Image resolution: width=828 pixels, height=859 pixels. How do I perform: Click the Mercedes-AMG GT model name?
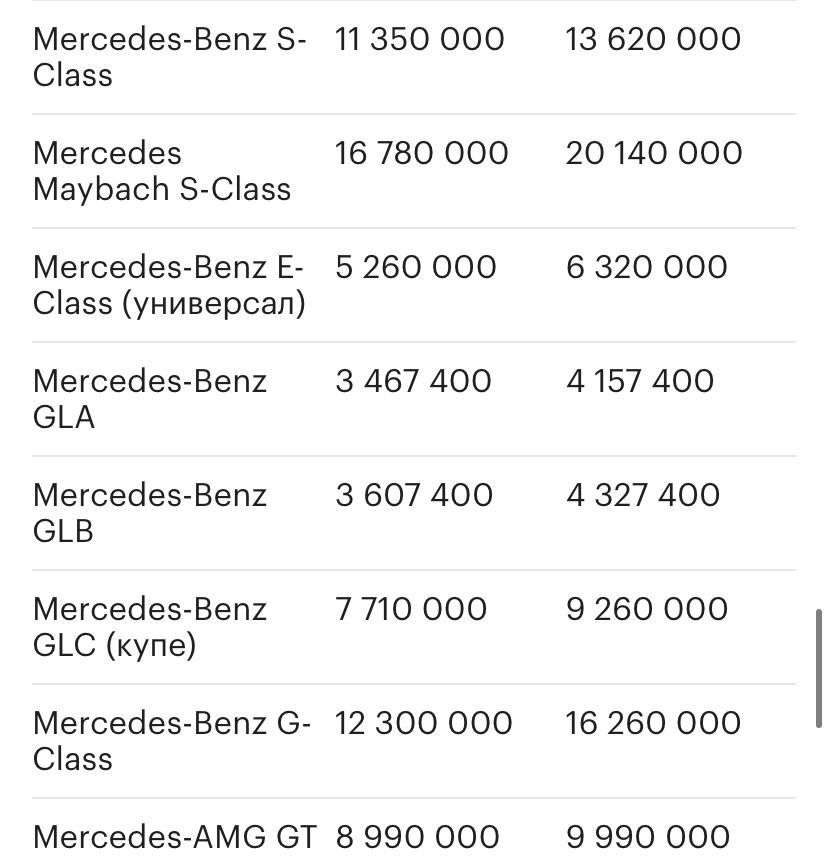[x=175, y=837]
